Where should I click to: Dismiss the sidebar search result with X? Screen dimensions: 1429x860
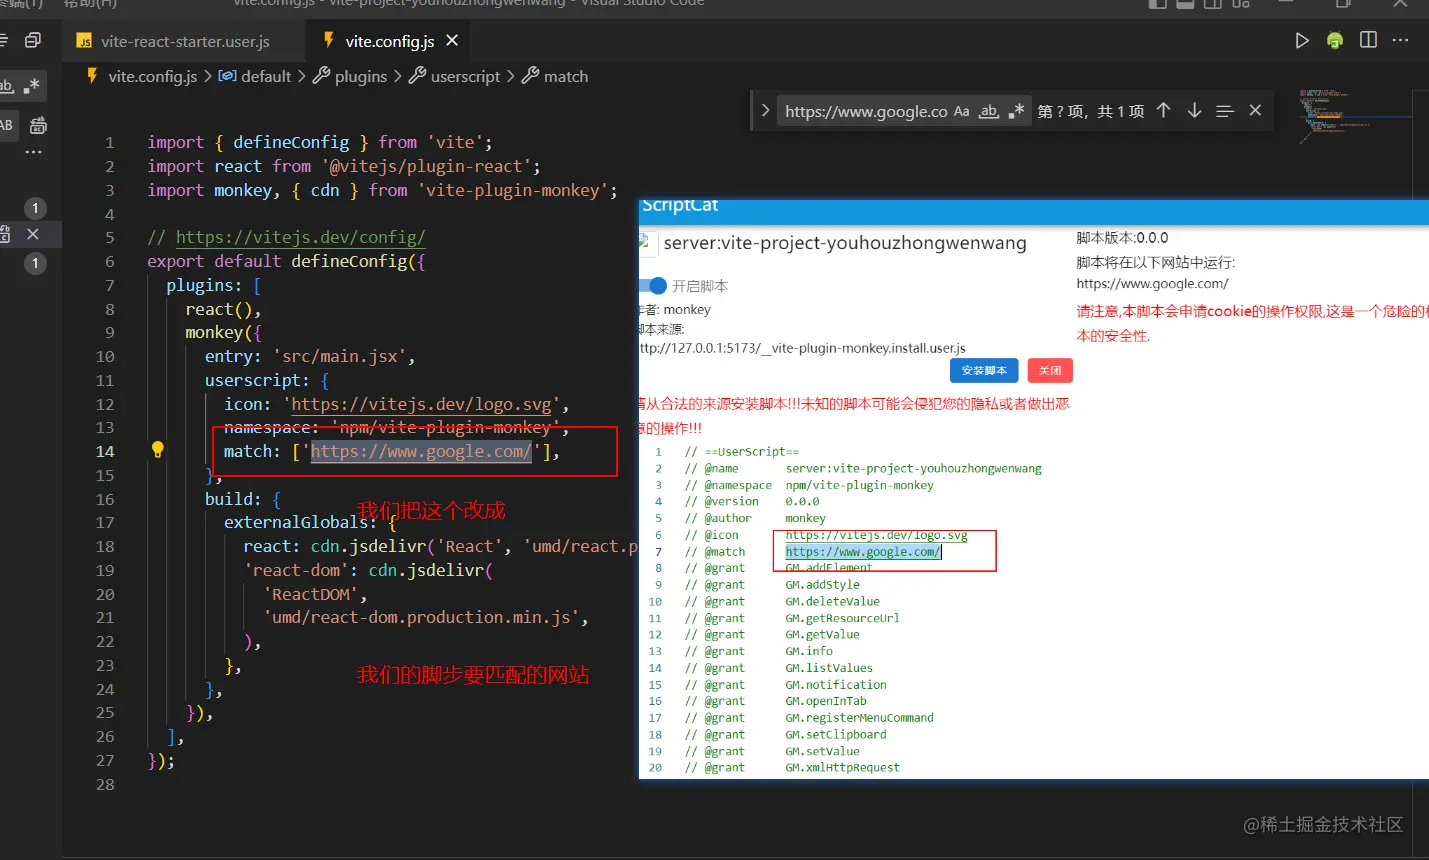point(33,234)
